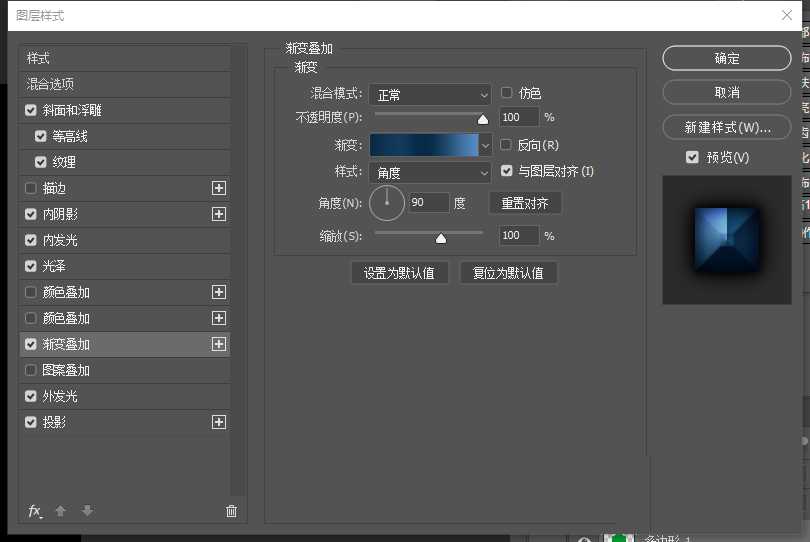The image size is (810, 542).
Task: Click the plus icon beside 描边
Action: (219, 188)
